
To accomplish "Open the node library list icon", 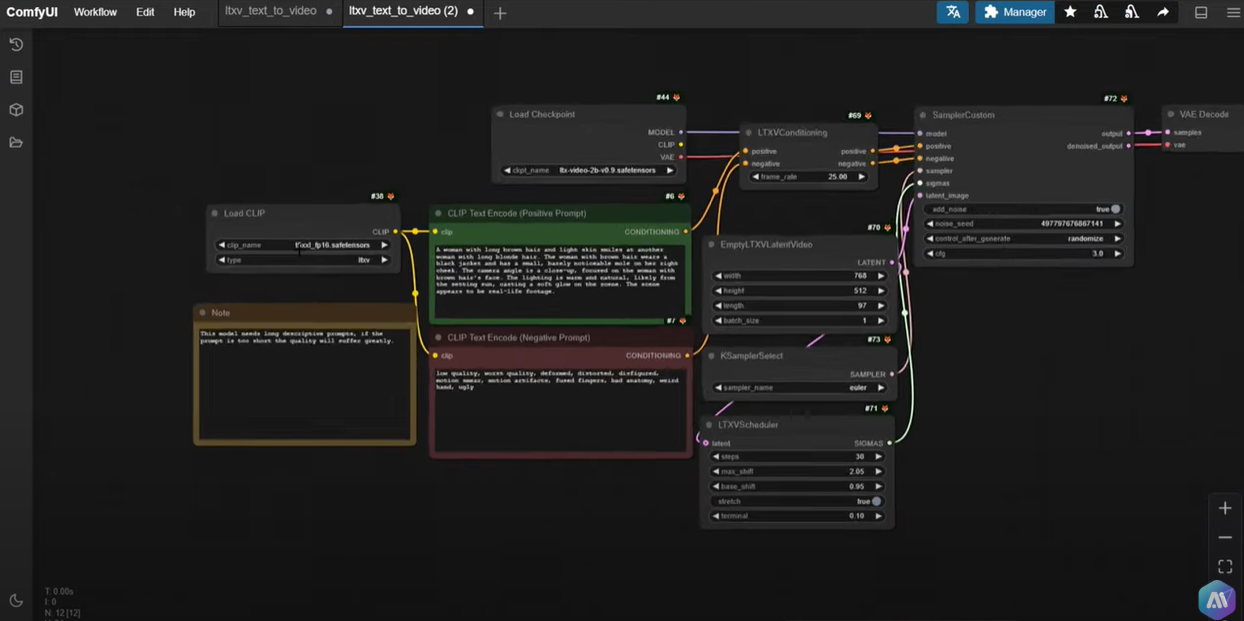I will point(16,77).
